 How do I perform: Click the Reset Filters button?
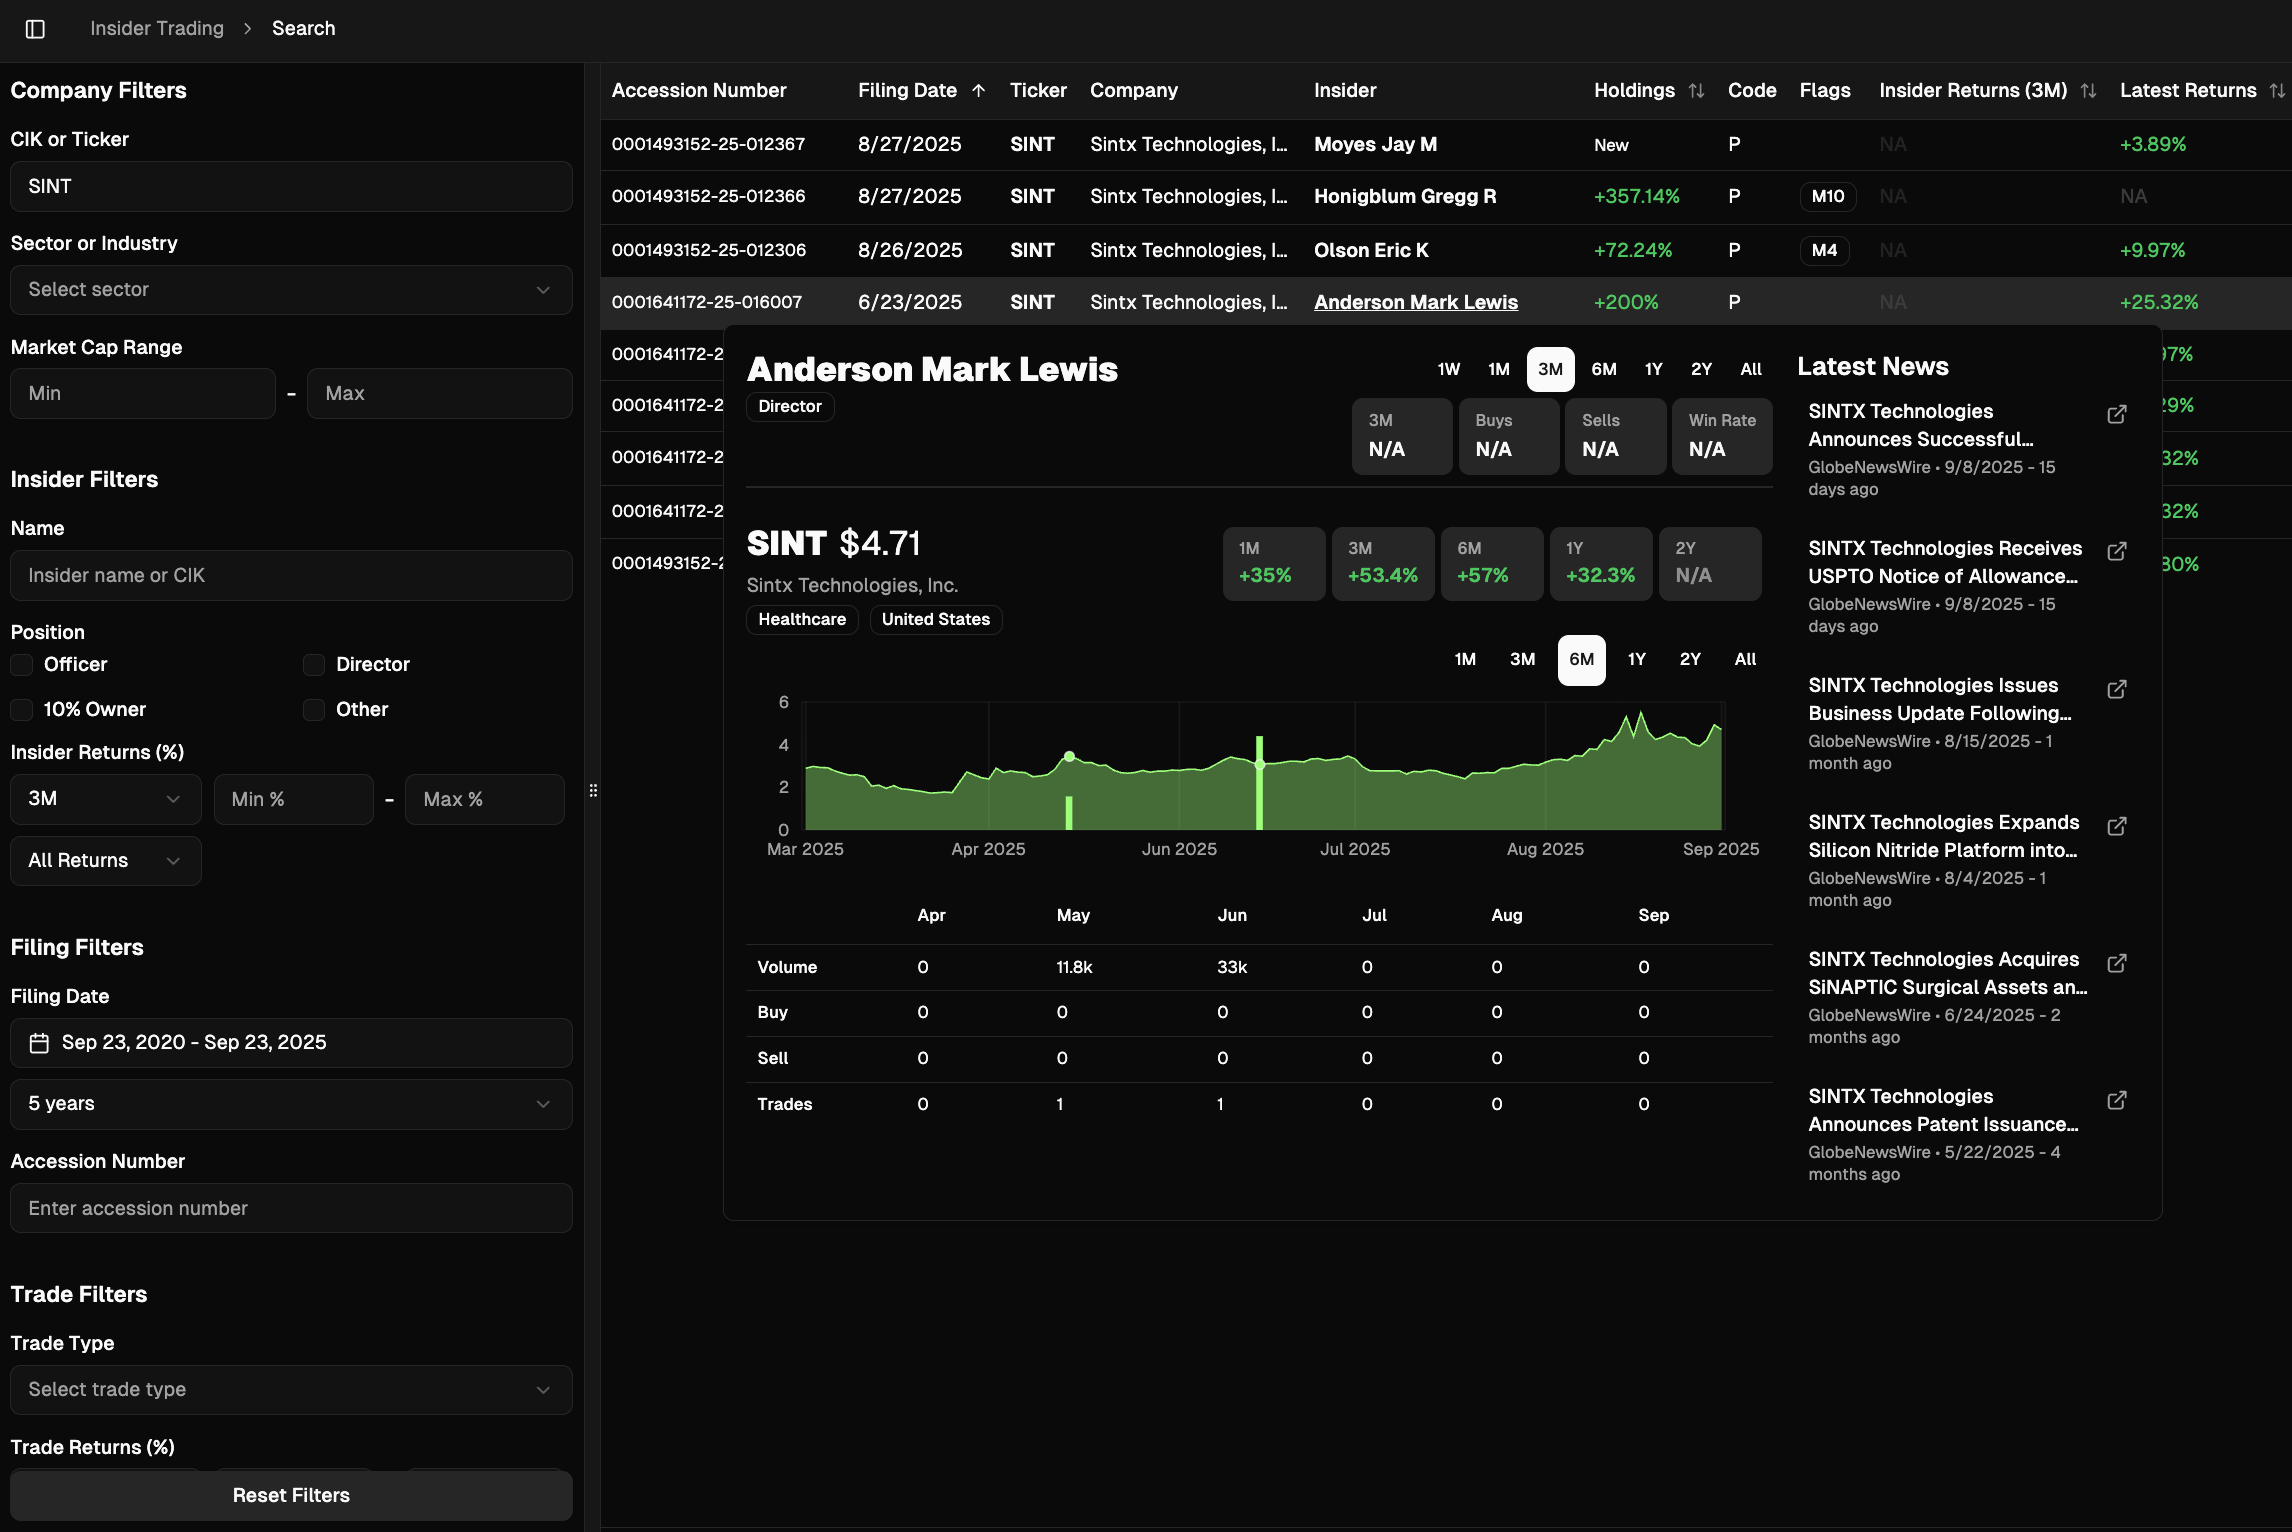pyautogui.click(x=291, y=1496)
